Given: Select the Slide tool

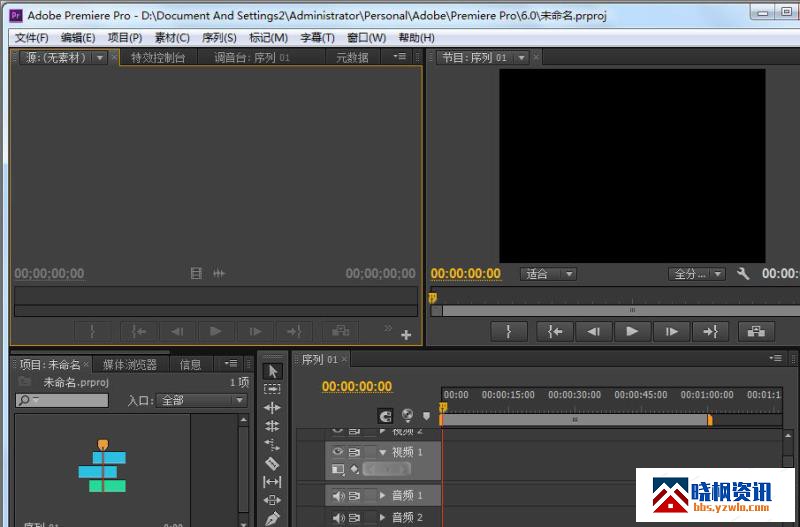Looking at the screenshot, I should pos(272,500).
